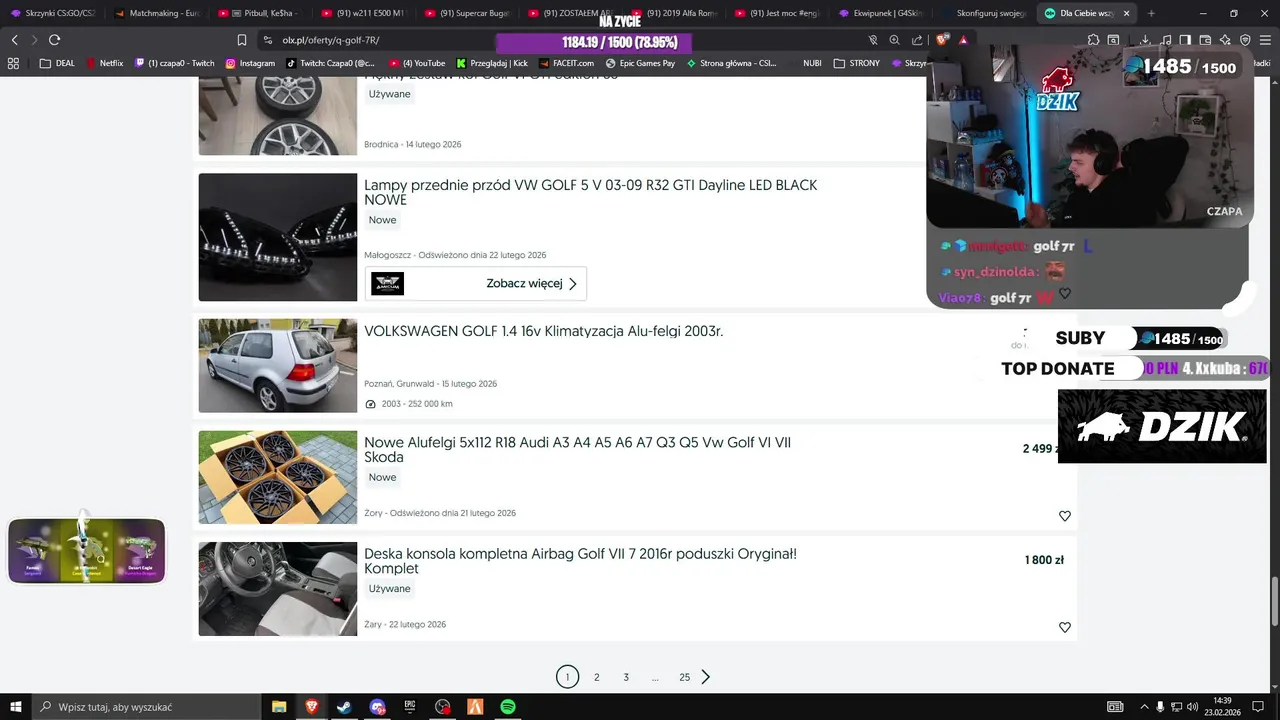Open Leo AI sparkle icon
Screen dimensions: 1280x720
click(x=1225, y=40)
